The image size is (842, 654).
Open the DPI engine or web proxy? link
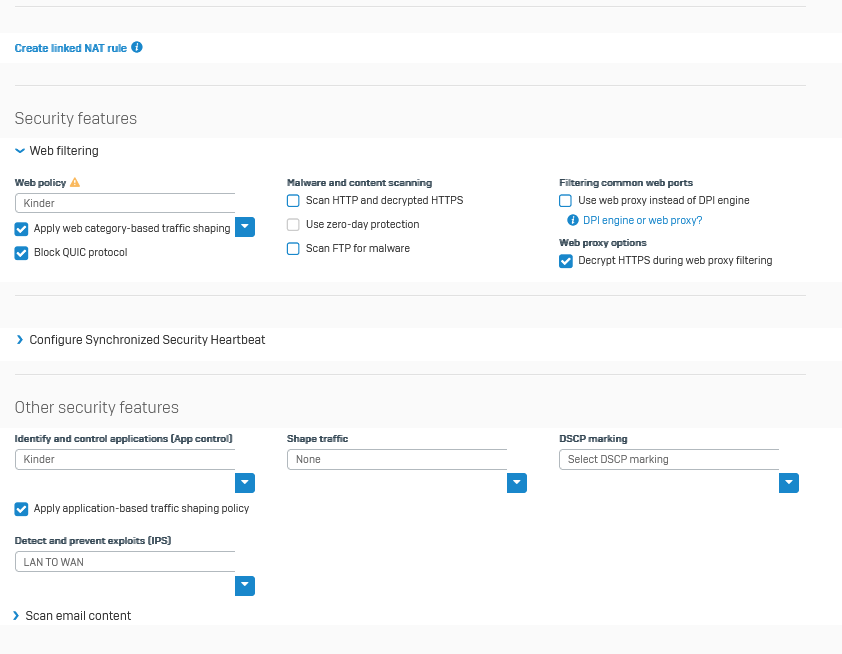(x=642, y=220)
